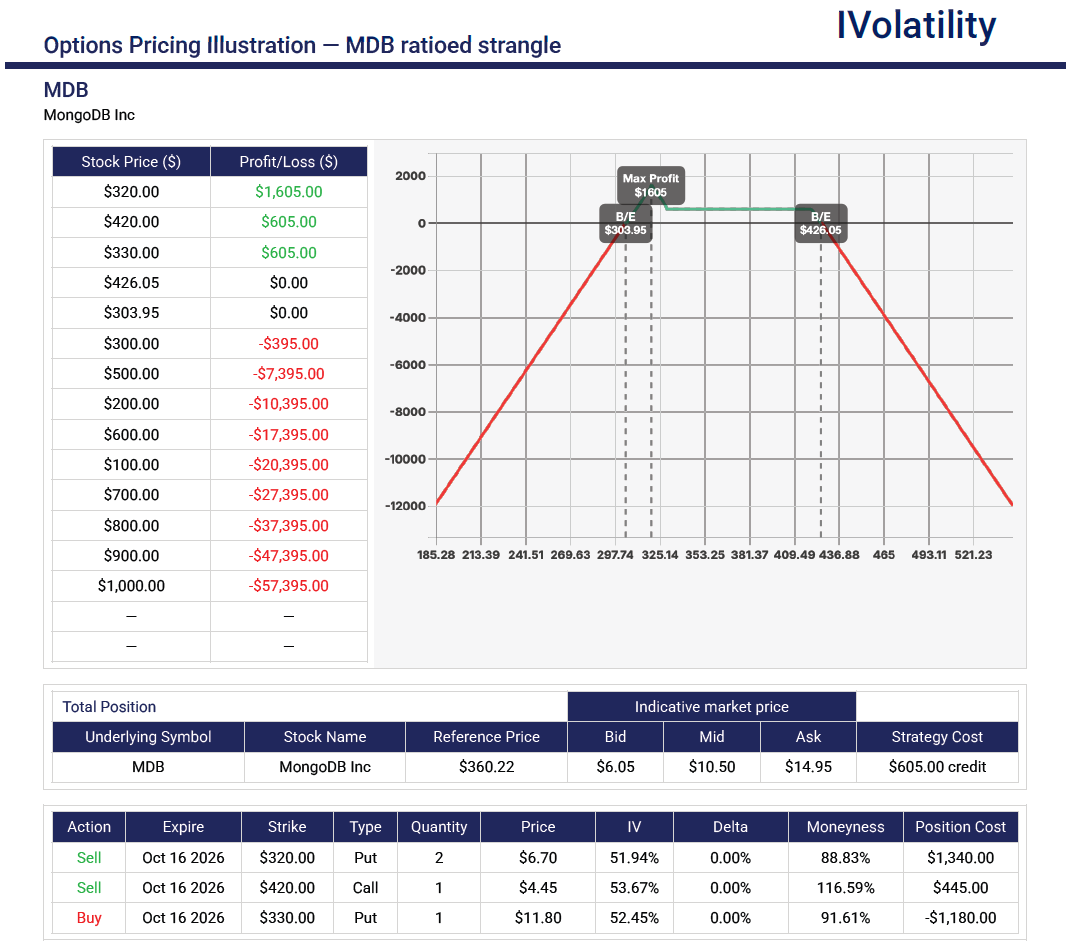Viewport: 1072px width, 945px height.
Task: Click the -$10,395.00 loss cell
Action: point(289,404)
